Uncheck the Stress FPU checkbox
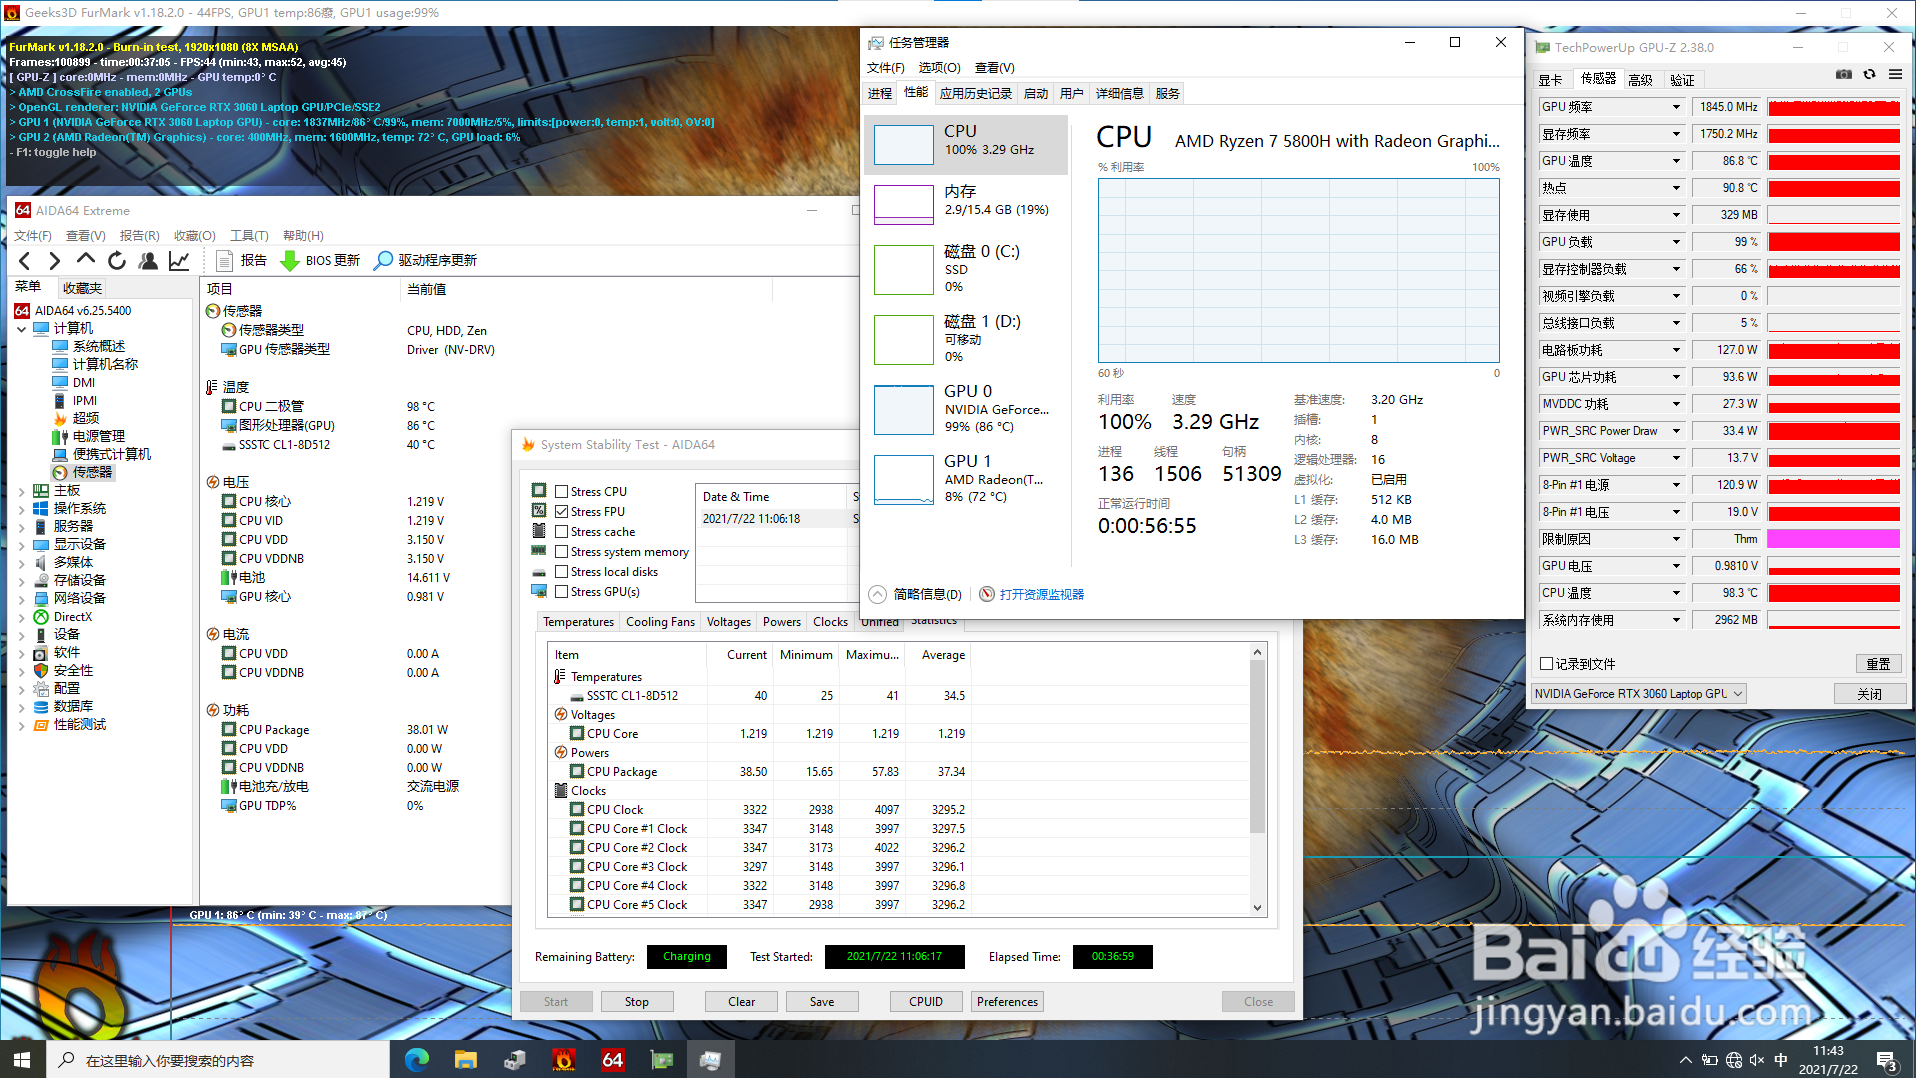This screenshot has height=1078, width=1916. 562,512
